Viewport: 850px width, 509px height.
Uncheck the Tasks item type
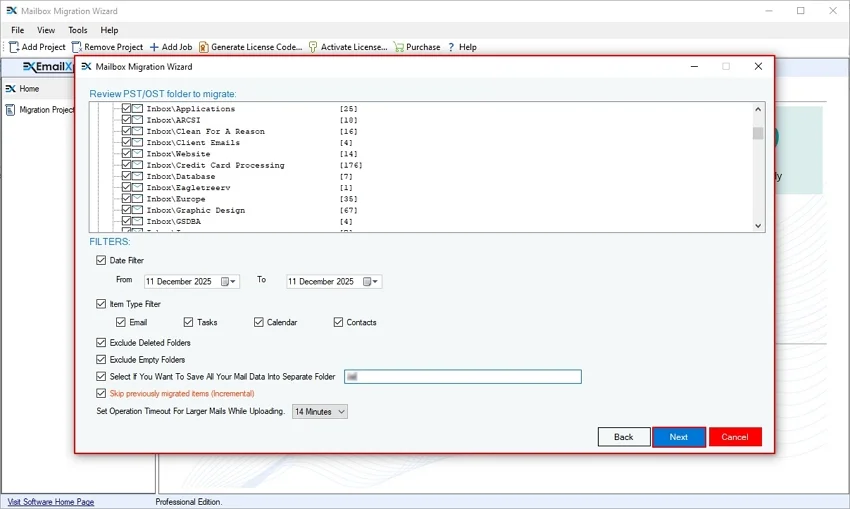click(188, 322)
